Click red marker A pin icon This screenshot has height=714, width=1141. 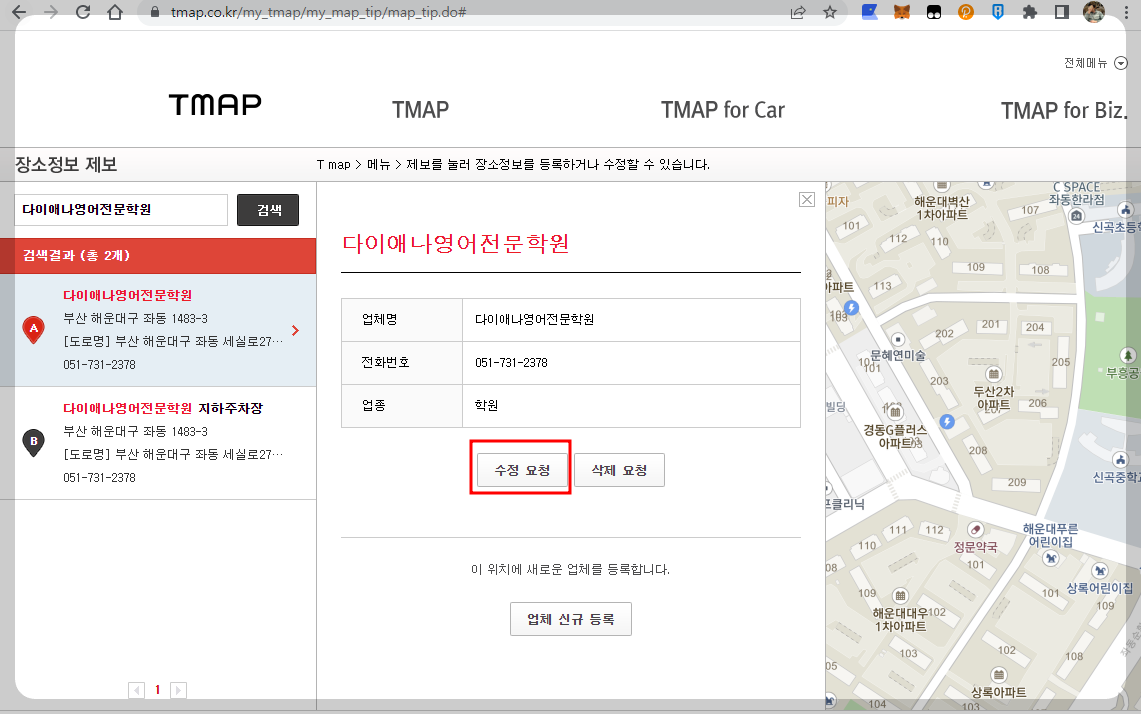coord(33,330)
